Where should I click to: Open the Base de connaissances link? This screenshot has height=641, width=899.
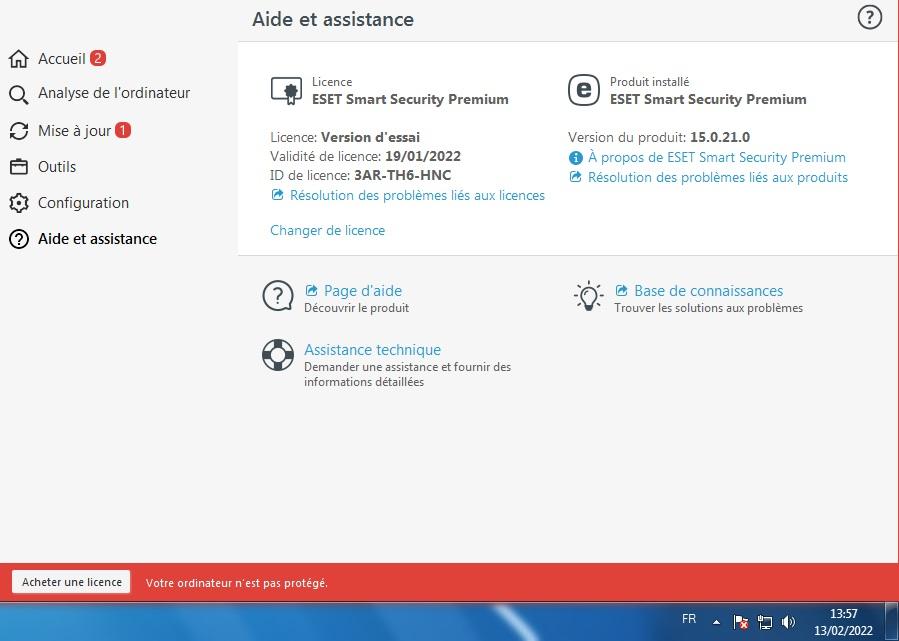(x=708, y=291)
